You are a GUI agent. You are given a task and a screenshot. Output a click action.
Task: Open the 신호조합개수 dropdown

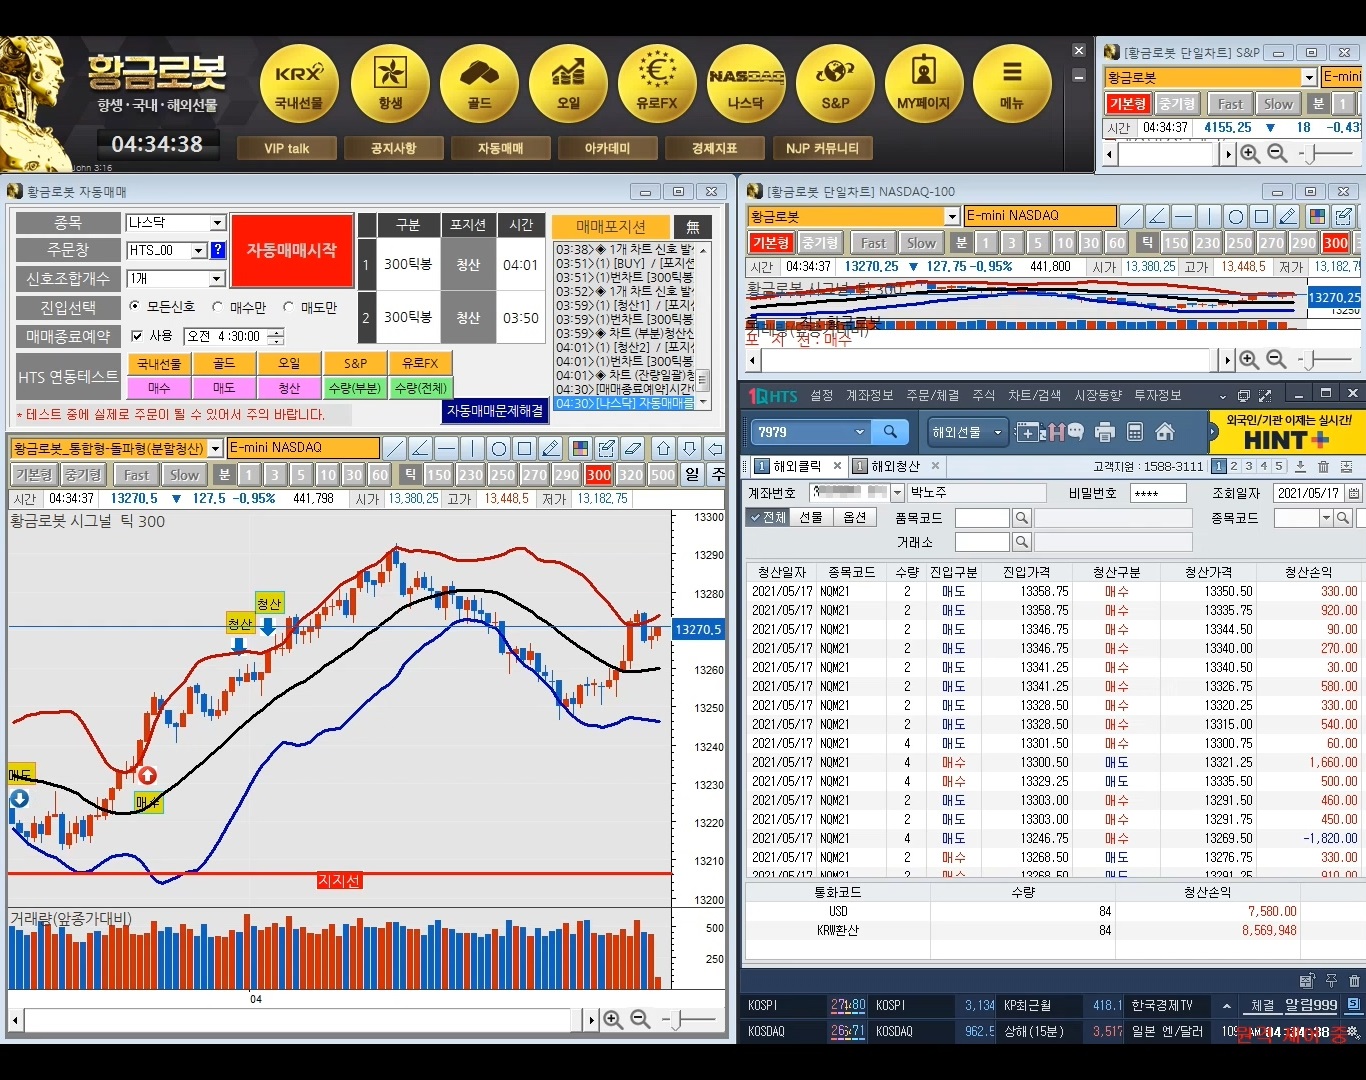click(217, 279)
